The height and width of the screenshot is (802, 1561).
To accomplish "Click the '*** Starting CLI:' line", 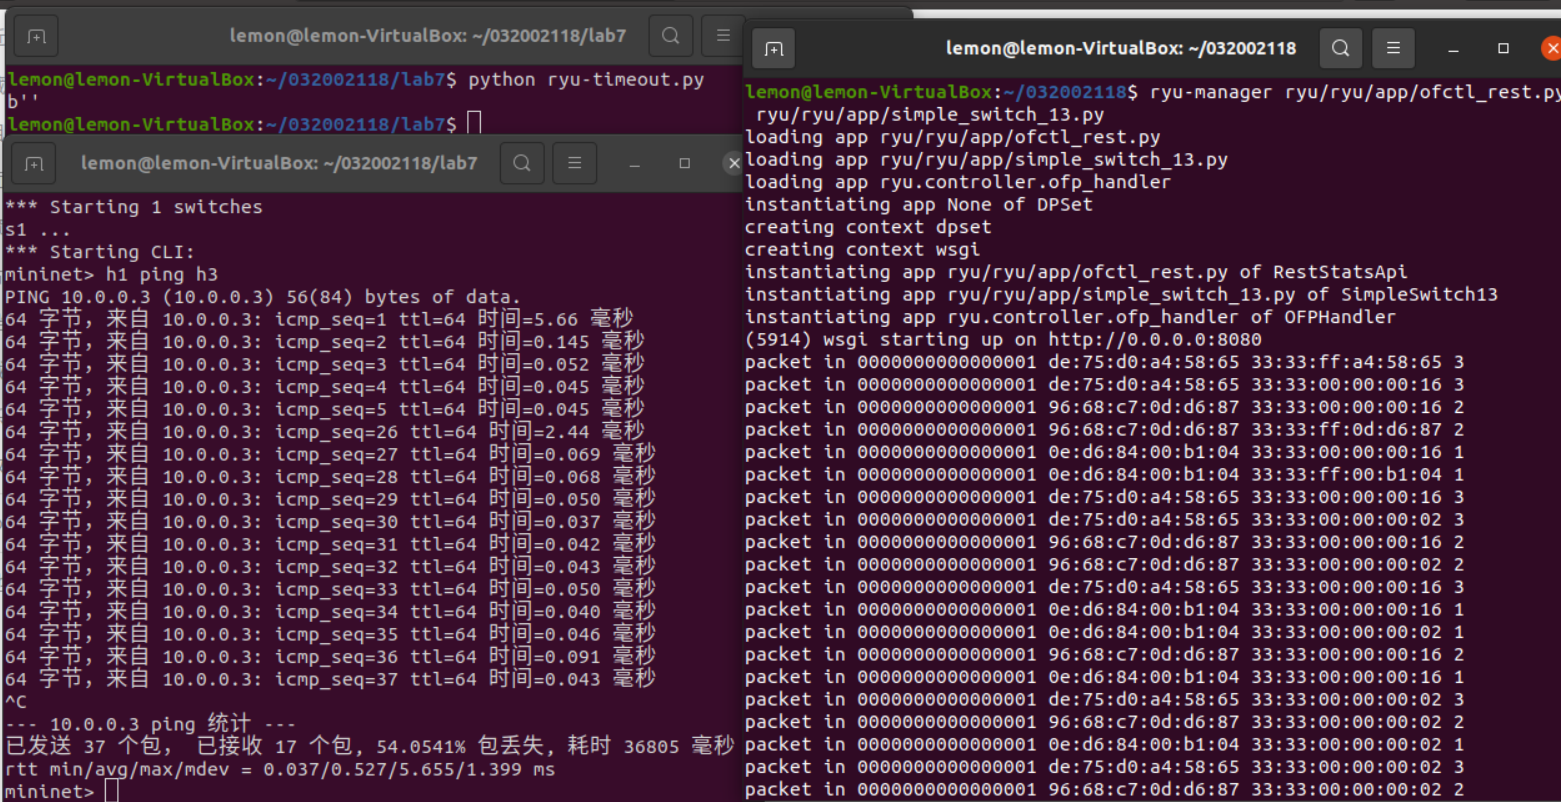I will 100,252.
